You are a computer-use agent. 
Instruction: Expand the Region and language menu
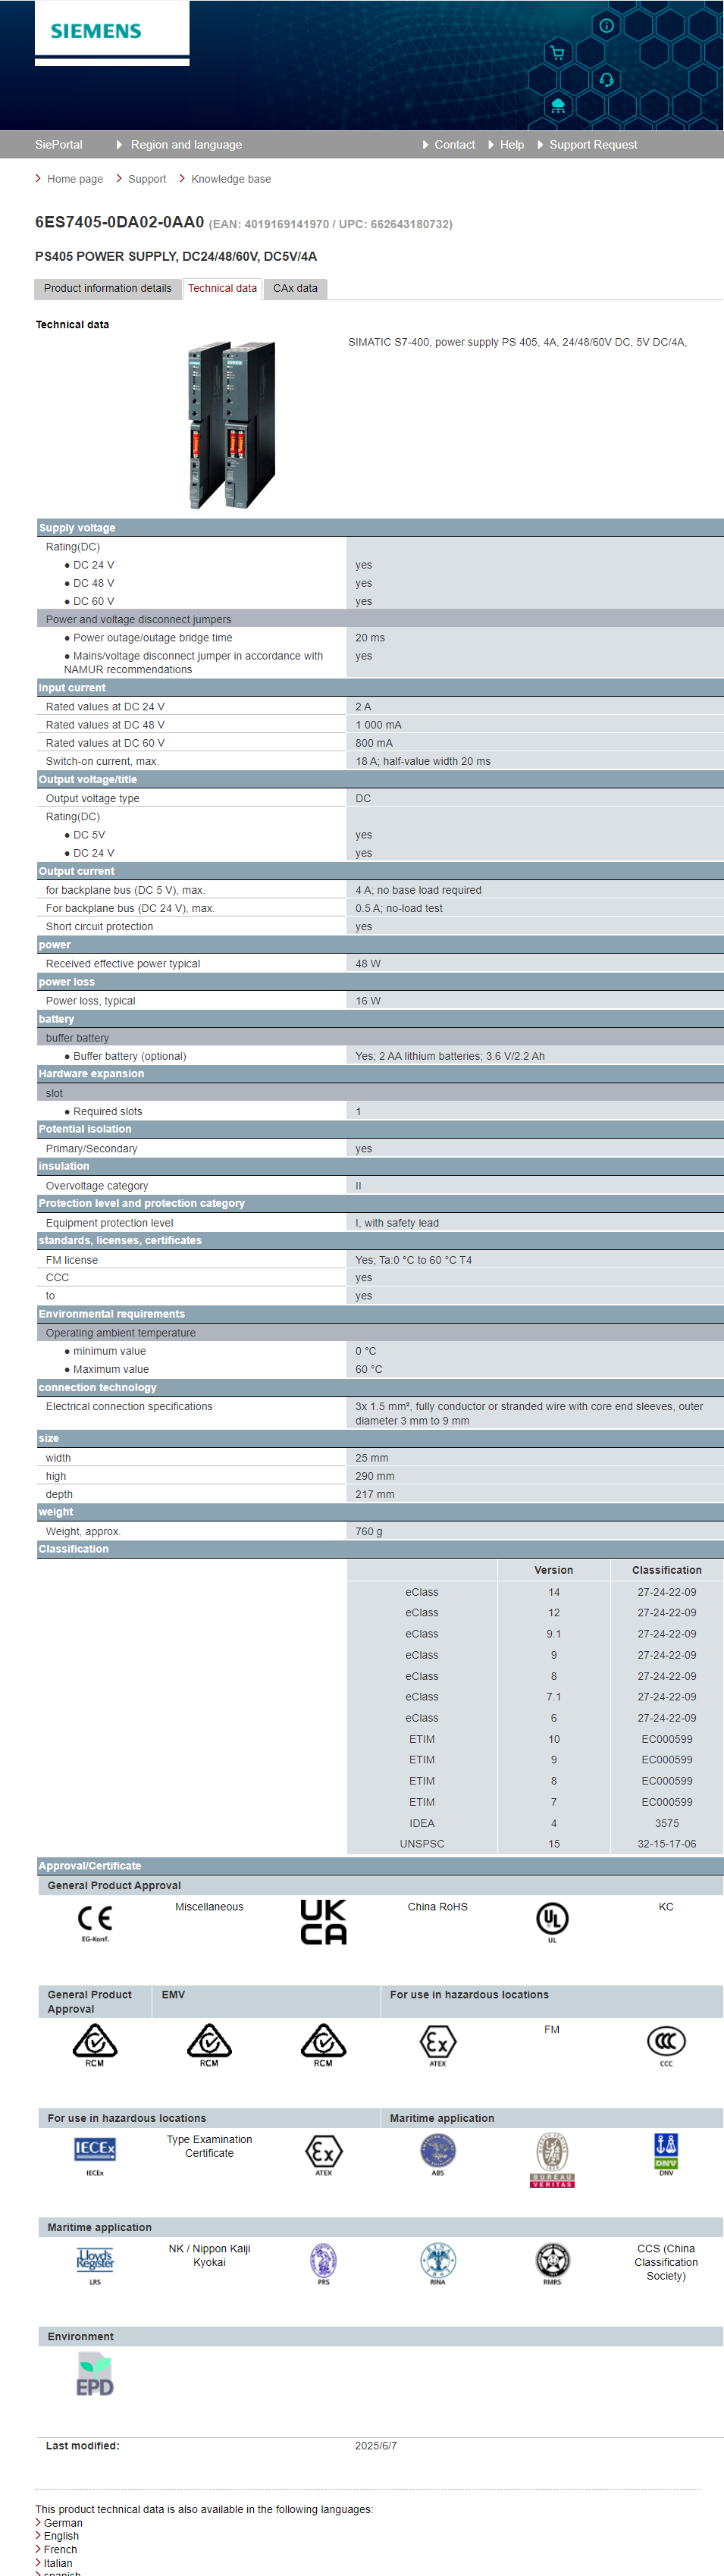coord(186,145)
